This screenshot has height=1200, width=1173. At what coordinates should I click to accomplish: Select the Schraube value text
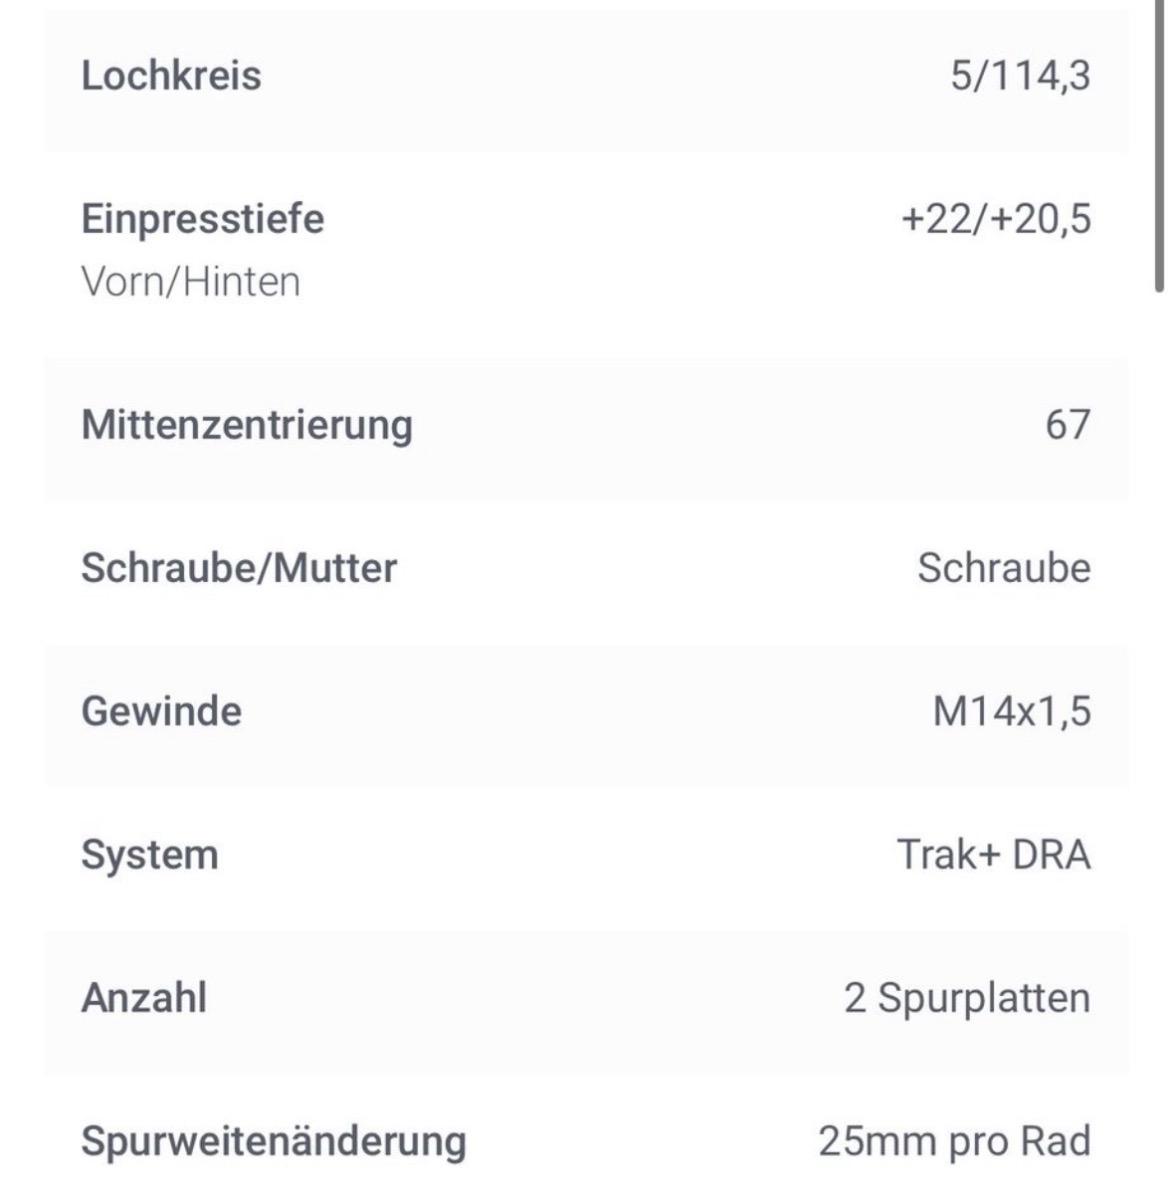1004,568
